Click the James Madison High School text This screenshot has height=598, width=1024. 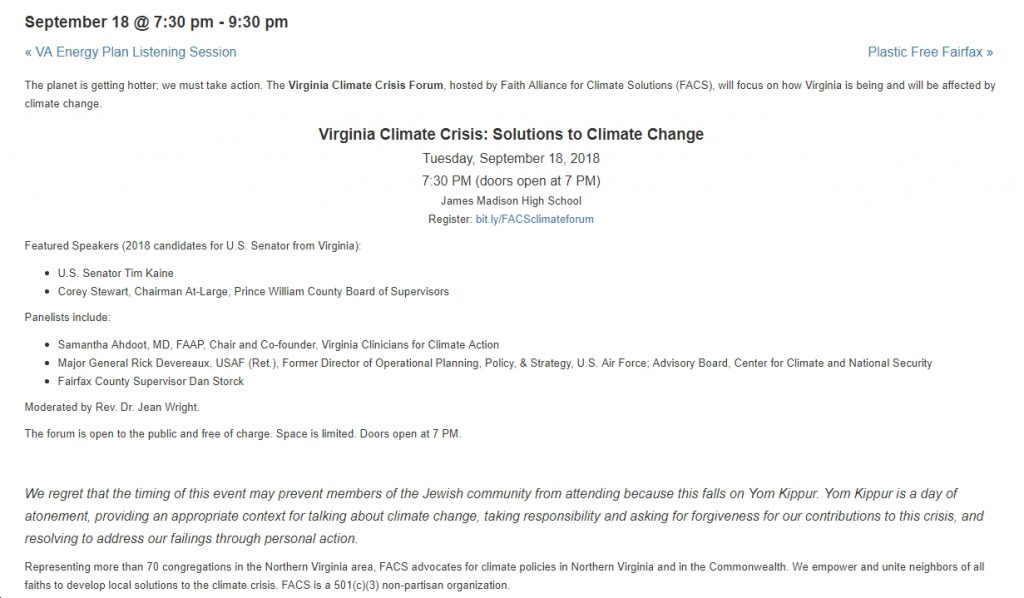[511, 201]
